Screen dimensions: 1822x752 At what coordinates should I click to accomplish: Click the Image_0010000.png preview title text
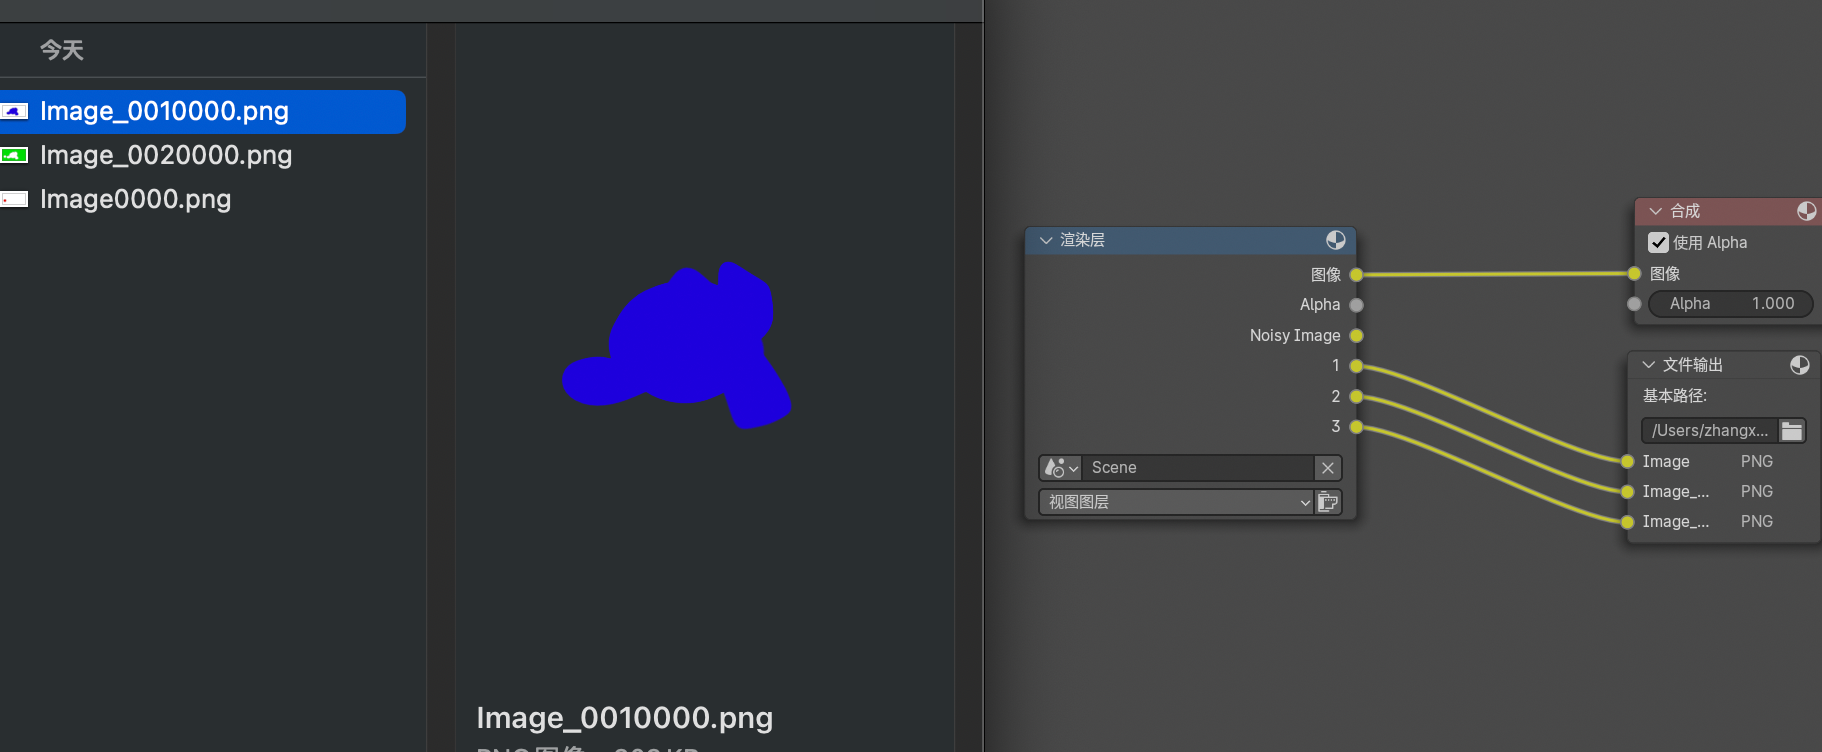(x=625, y=718)
